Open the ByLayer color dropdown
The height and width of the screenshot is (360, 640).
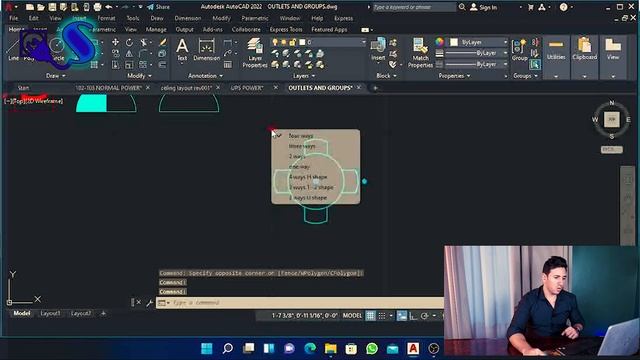pos(505,42)
